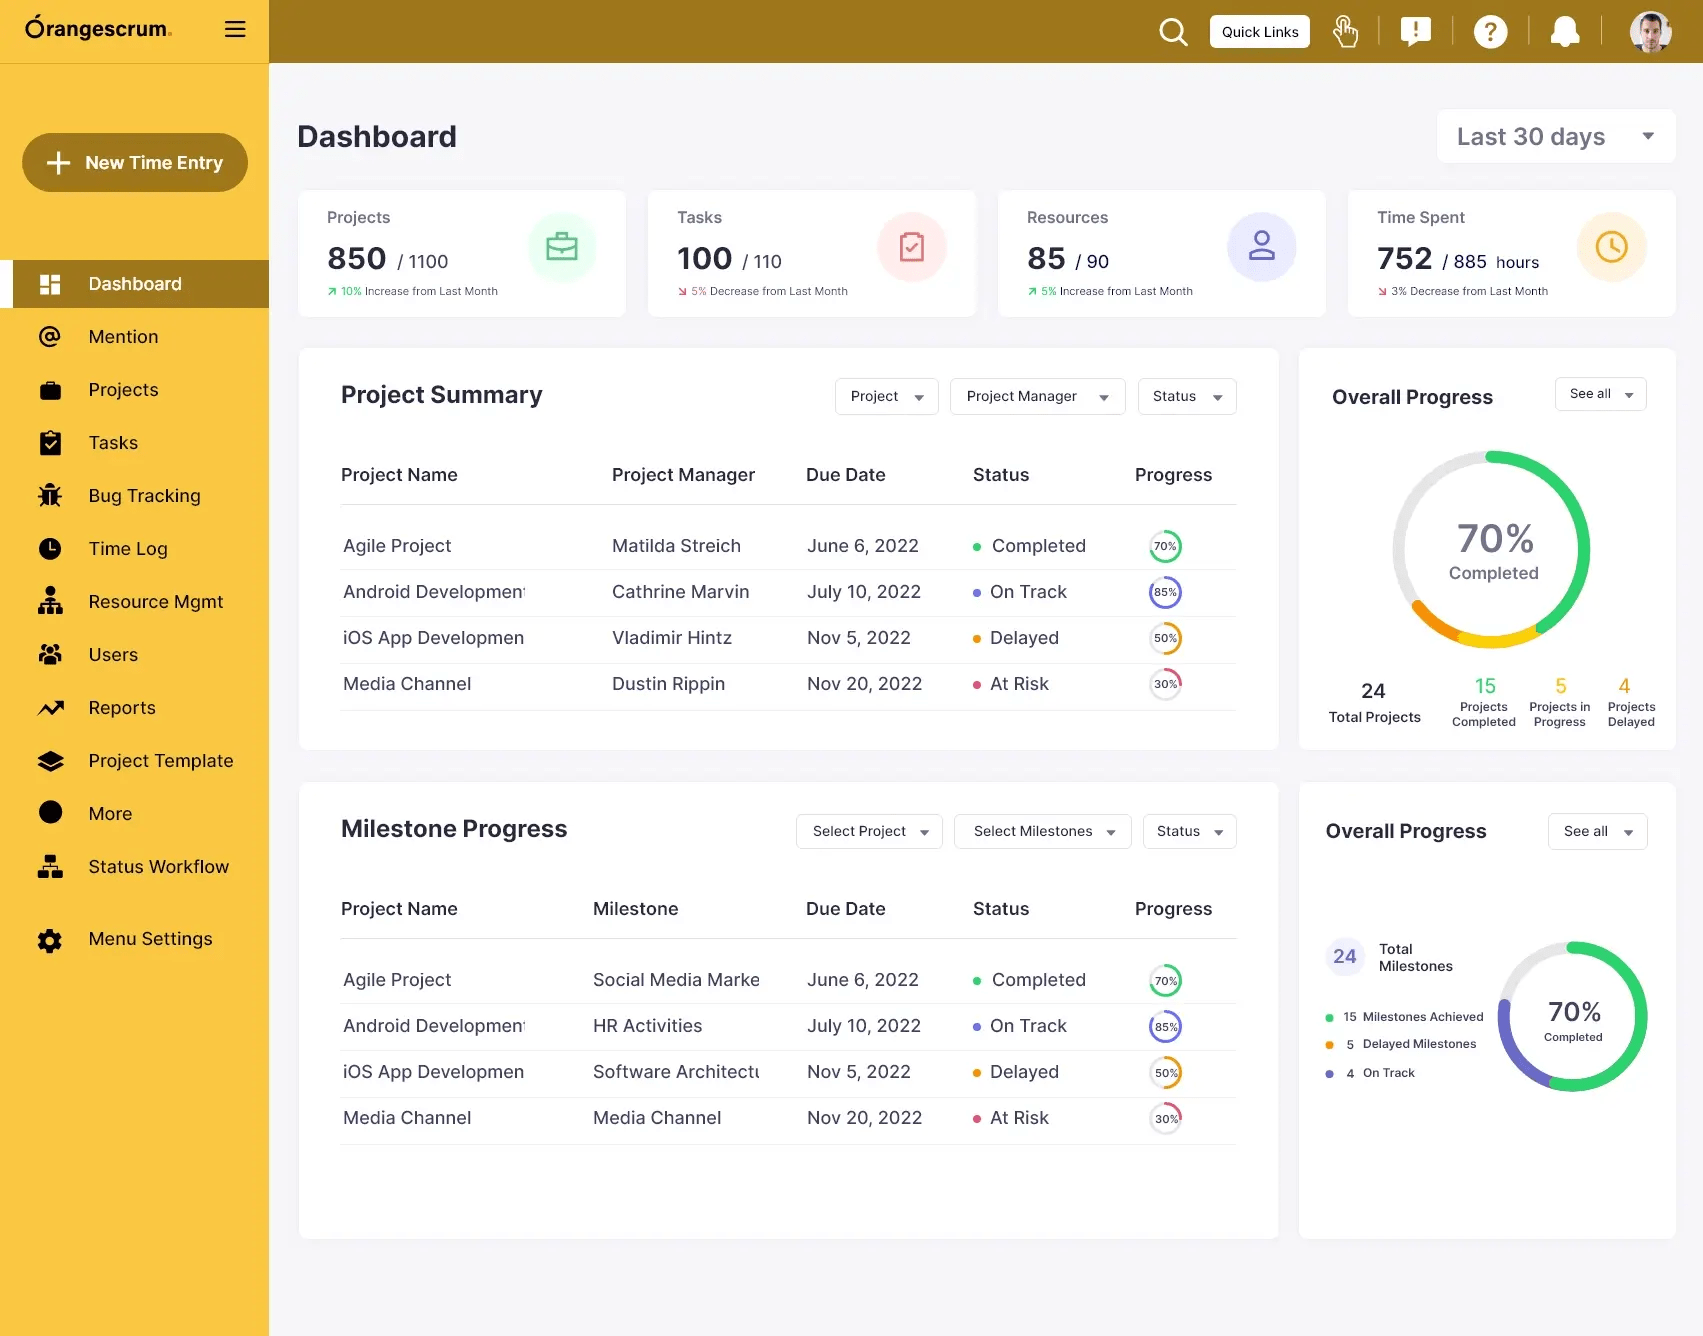Click the notification bell
The width and height of the screenshot is (1703, 1336).
pyautogui.click(x=1565, y=31)
